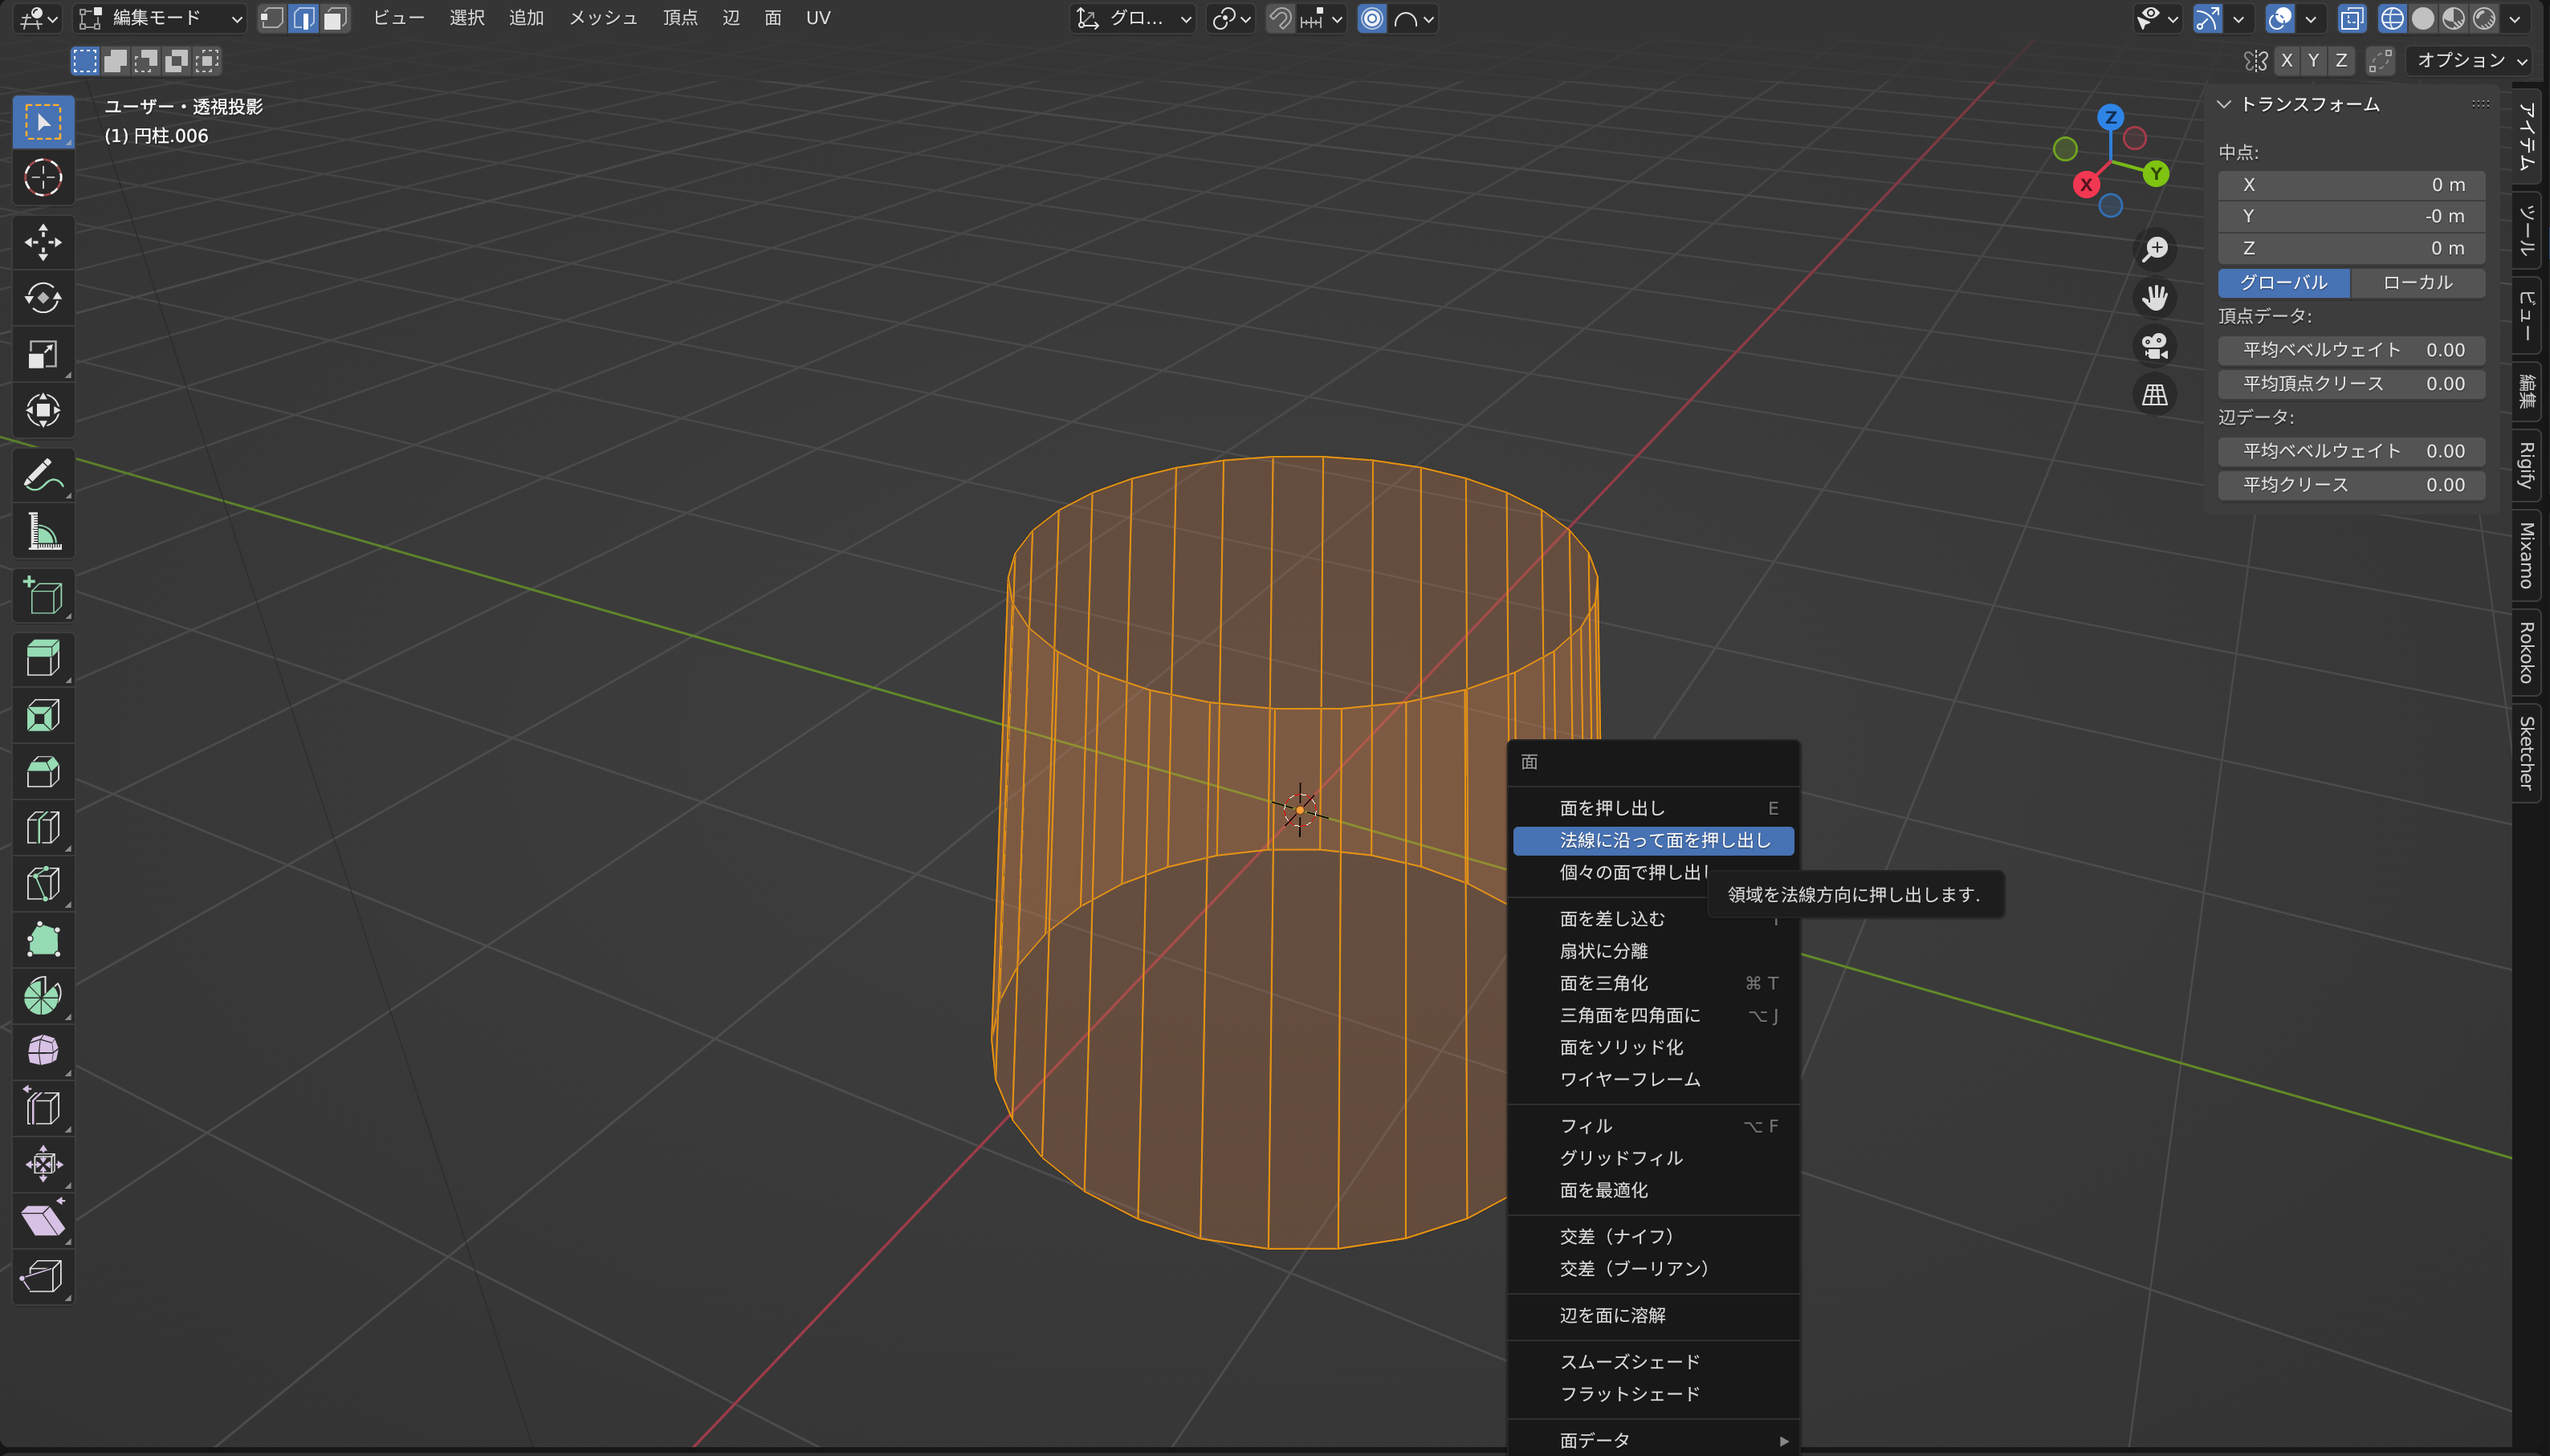Click スムーズシェード in face menu
Viewport: 2550px width, 1456px height.
pos(1653,1362)
